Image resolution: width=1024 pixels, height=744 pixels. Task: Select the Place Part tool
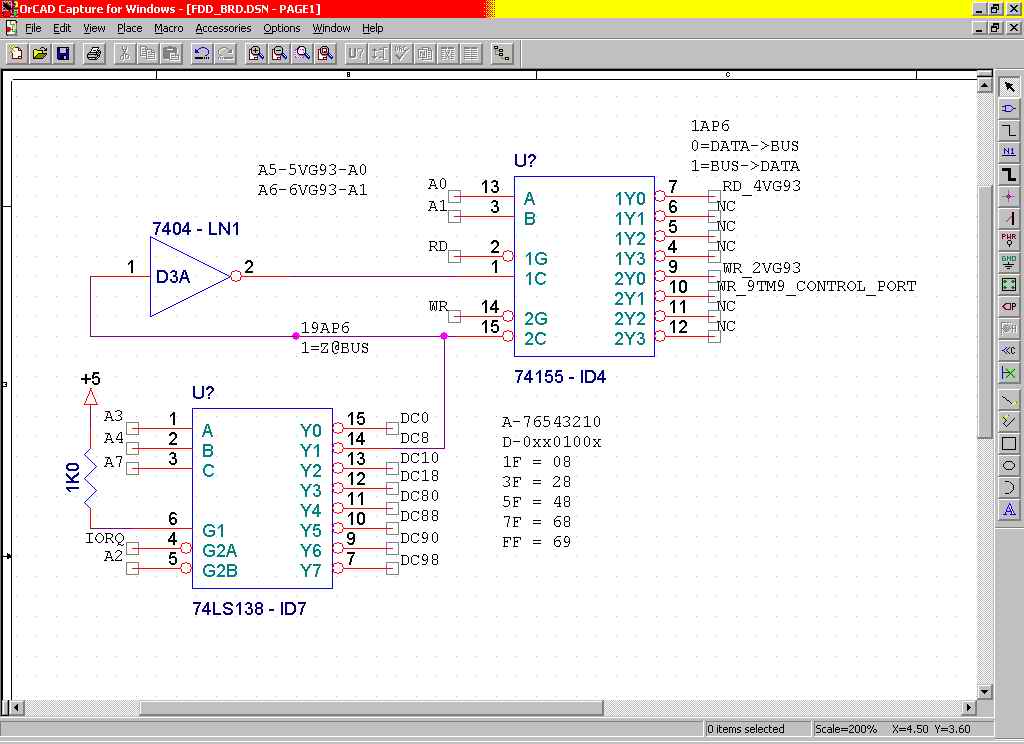[1009, 109]
